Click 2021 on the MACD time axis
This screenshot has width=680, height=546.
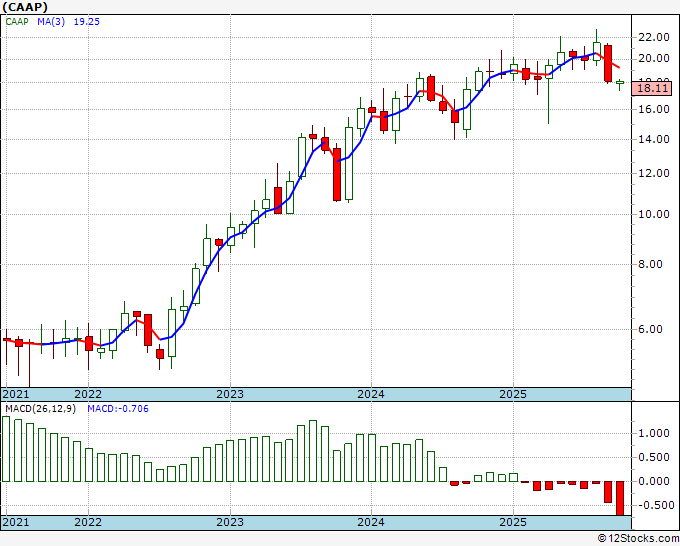pos(16,522)
